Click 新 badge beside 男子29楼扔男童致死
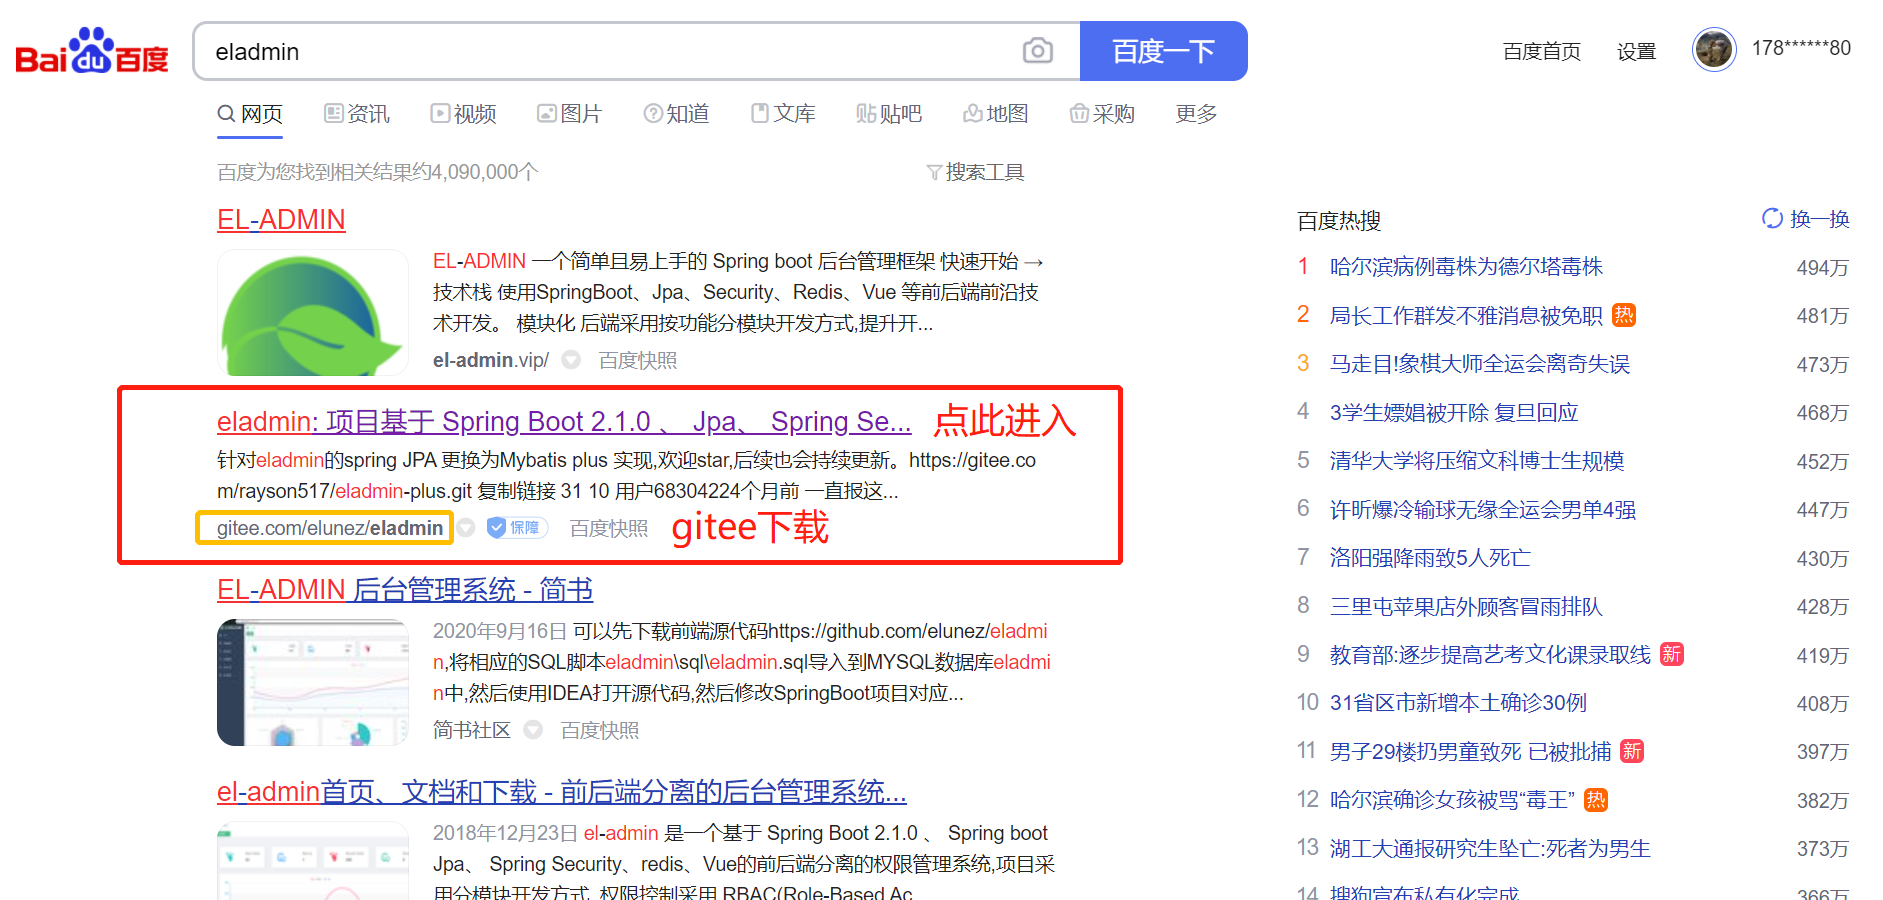The height and width of the screenshot is (900, 1883). point(1632,751)
